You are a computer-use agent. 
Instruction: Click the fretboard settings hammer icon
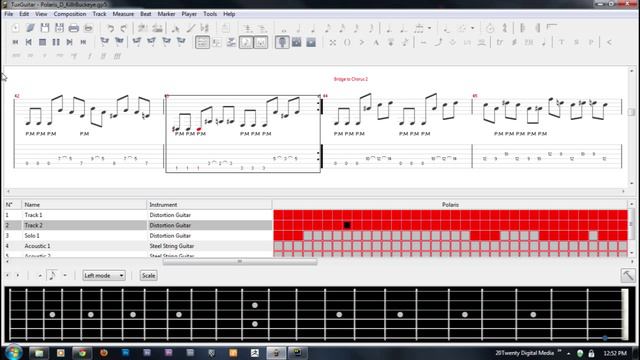click(628, 276)
